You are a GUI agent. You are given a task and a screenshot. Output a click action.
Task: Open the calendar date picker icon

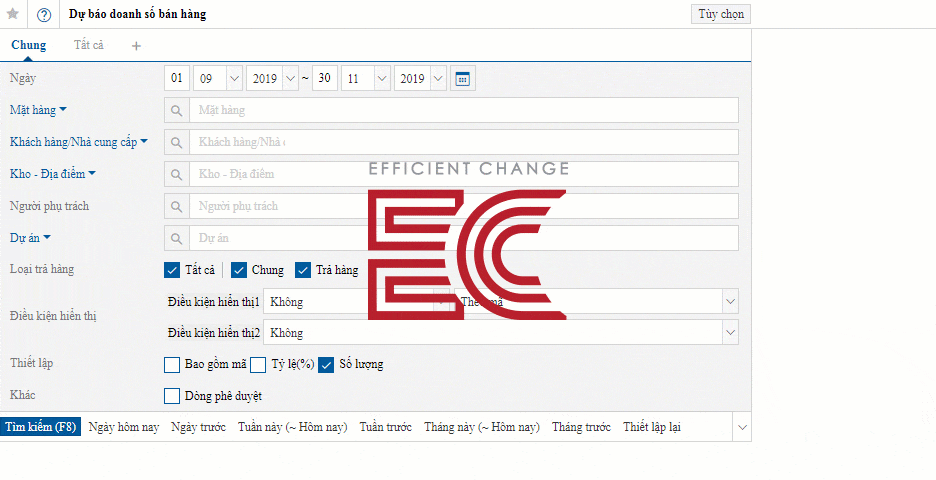463,79
